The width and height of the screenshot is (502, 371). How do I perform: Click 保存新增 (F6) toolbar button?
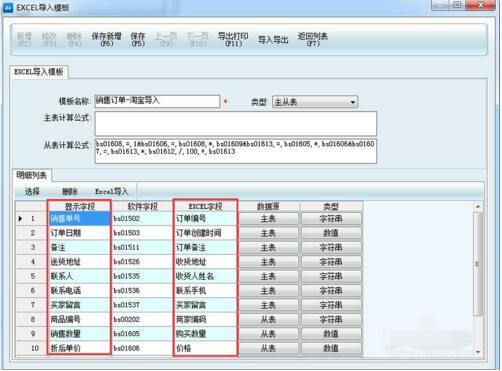coord(107,39)
